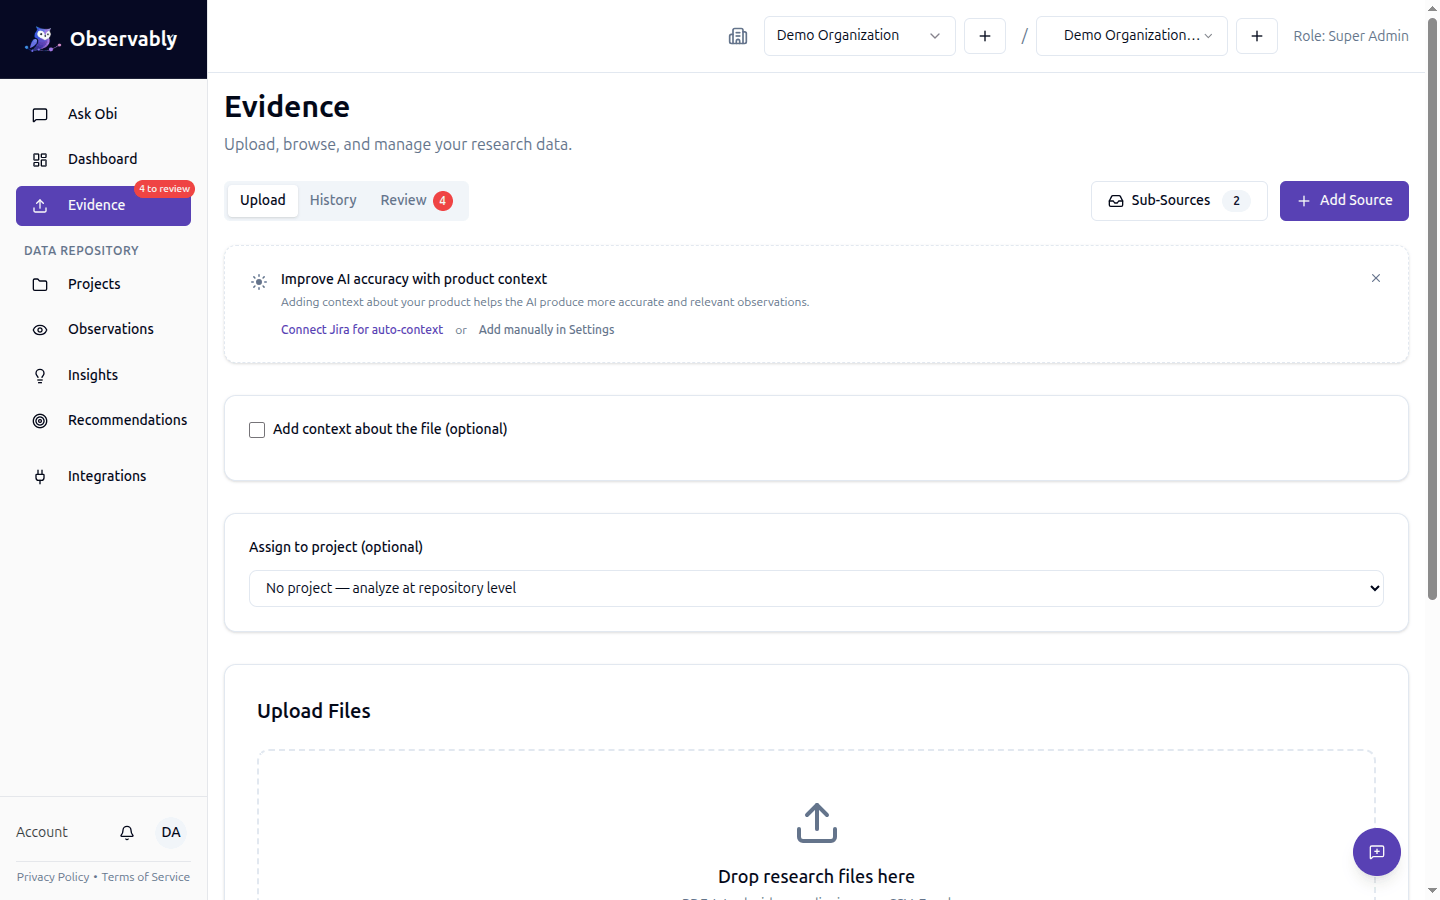Click the Add Source button
The image size is (1440, 900).
coord(1344,200)
